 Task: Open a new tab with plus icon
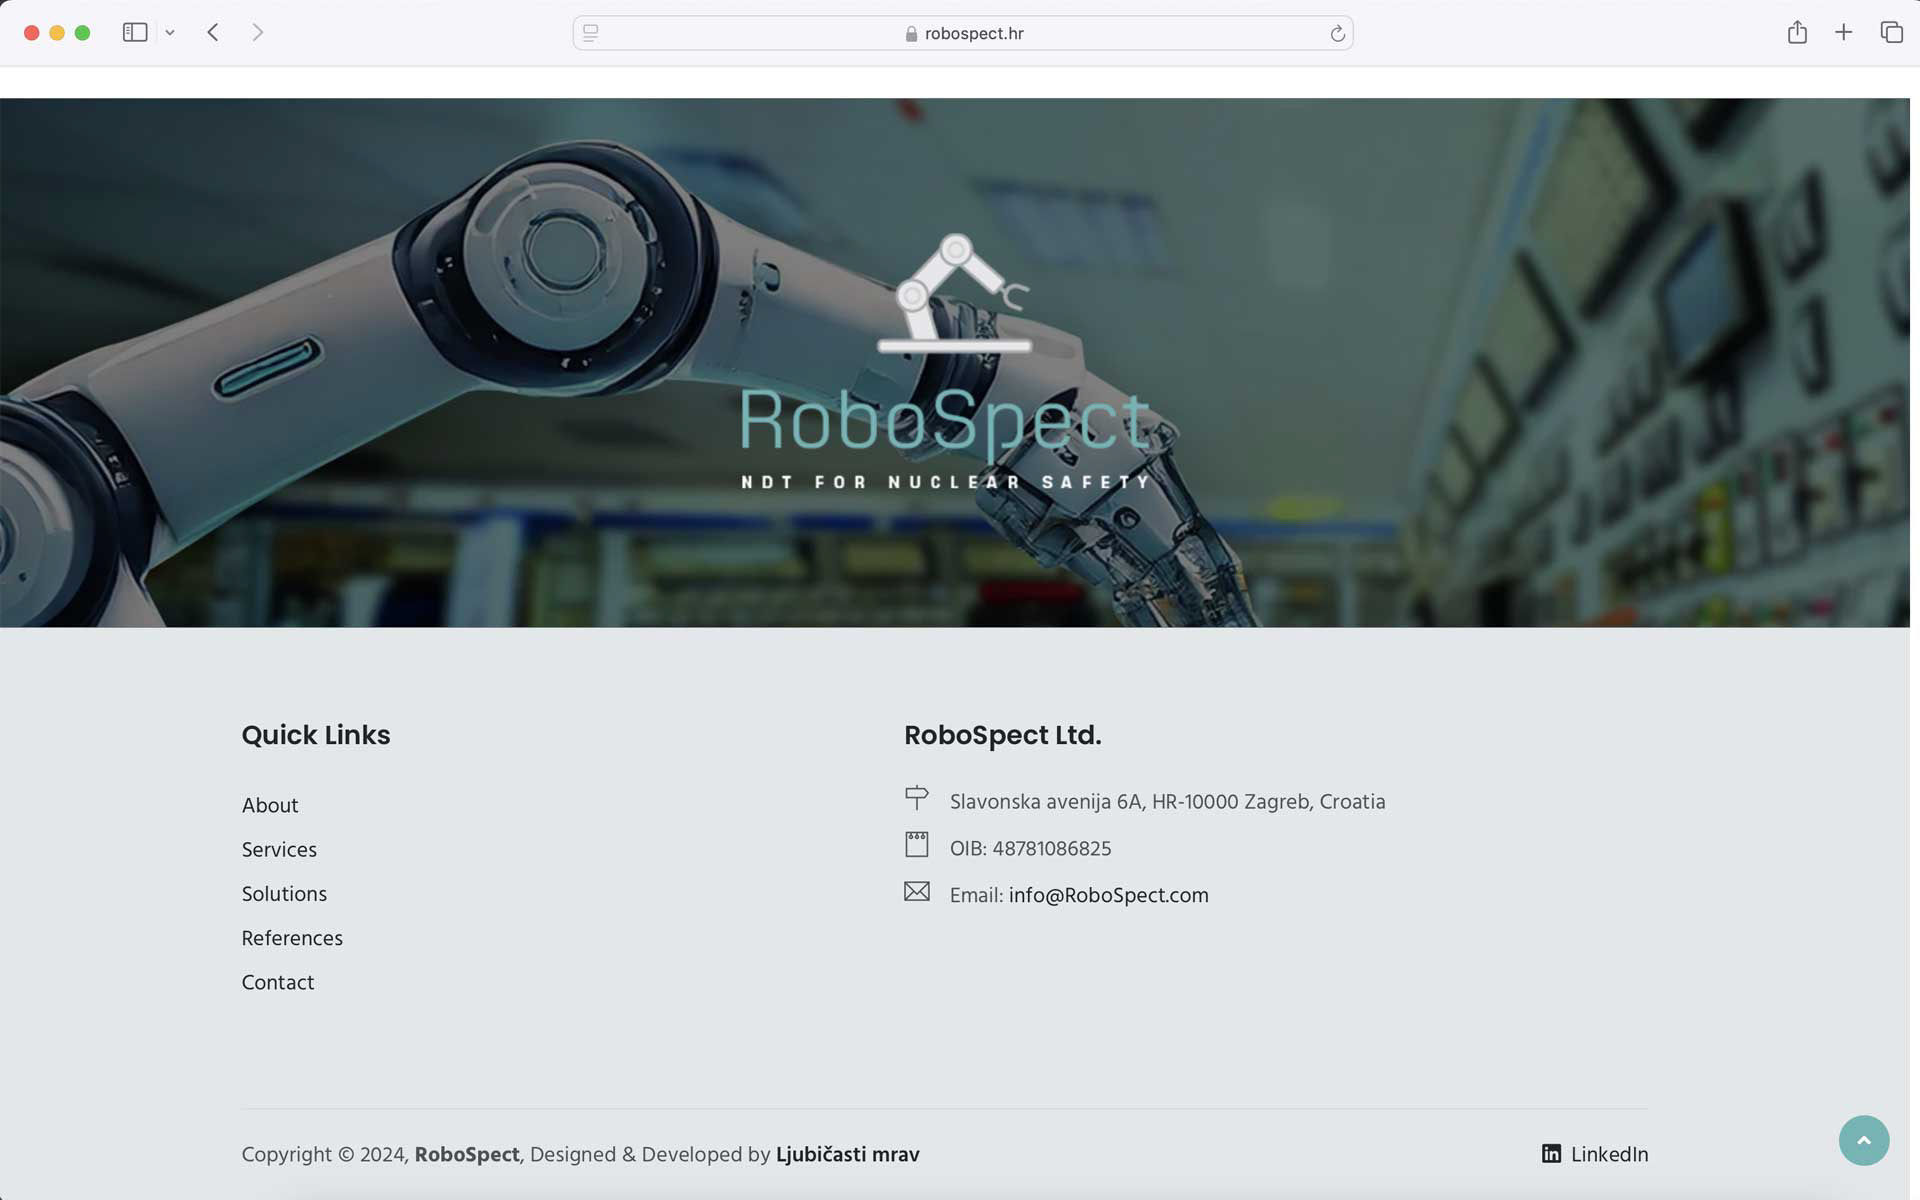[x=1843, y=33]
